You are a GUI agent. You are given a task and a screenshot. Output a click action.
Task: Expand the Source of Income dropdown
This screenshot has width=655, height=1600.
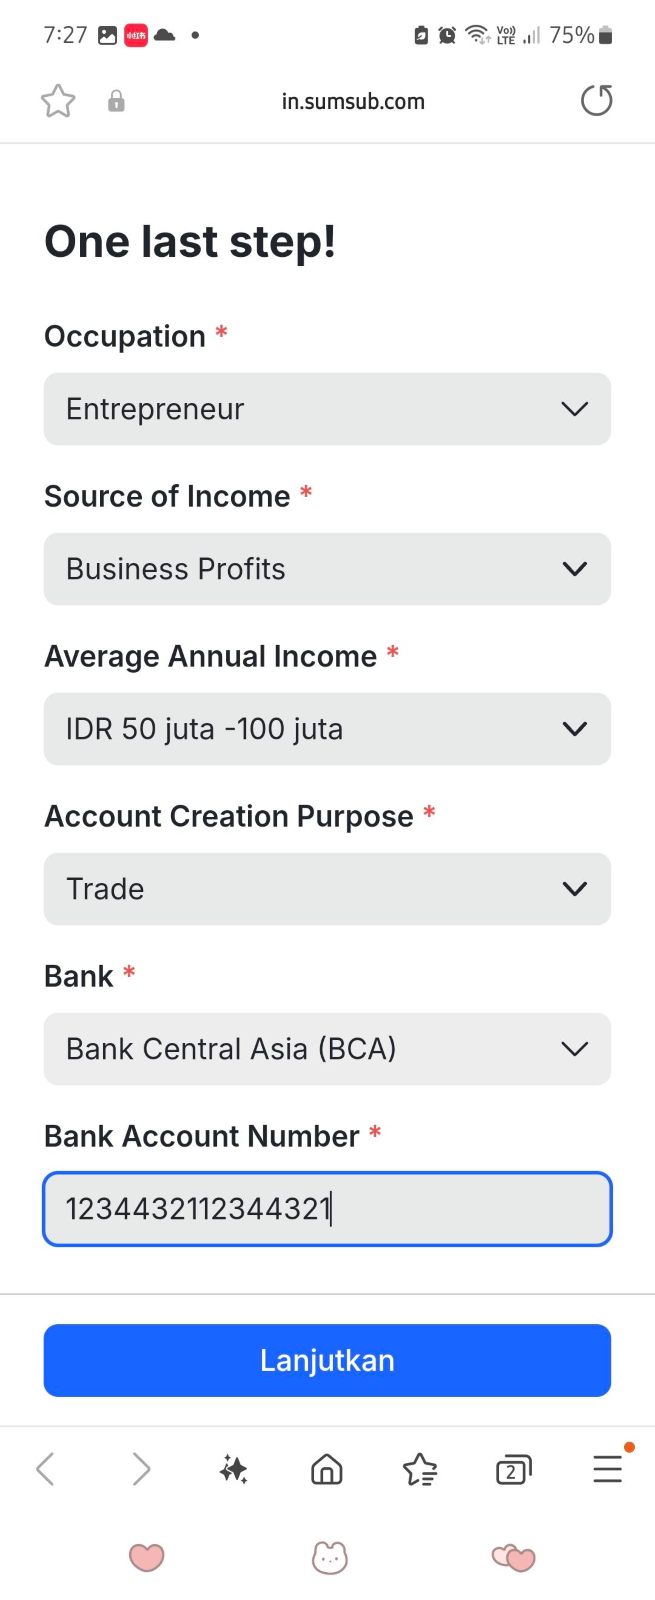click(326, 568)
